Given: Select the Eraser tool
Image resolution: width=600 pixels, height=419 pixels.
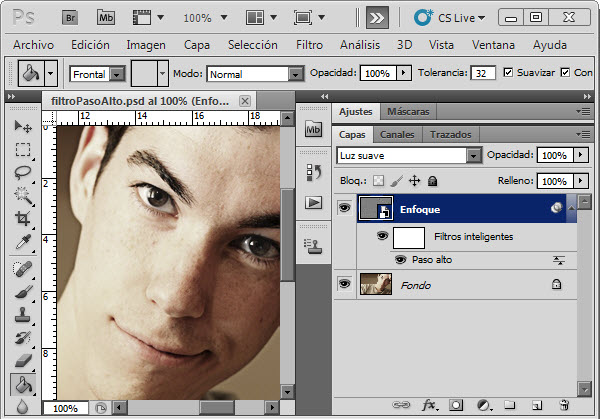Looking at the screenshot, I should tap(23, 361).
